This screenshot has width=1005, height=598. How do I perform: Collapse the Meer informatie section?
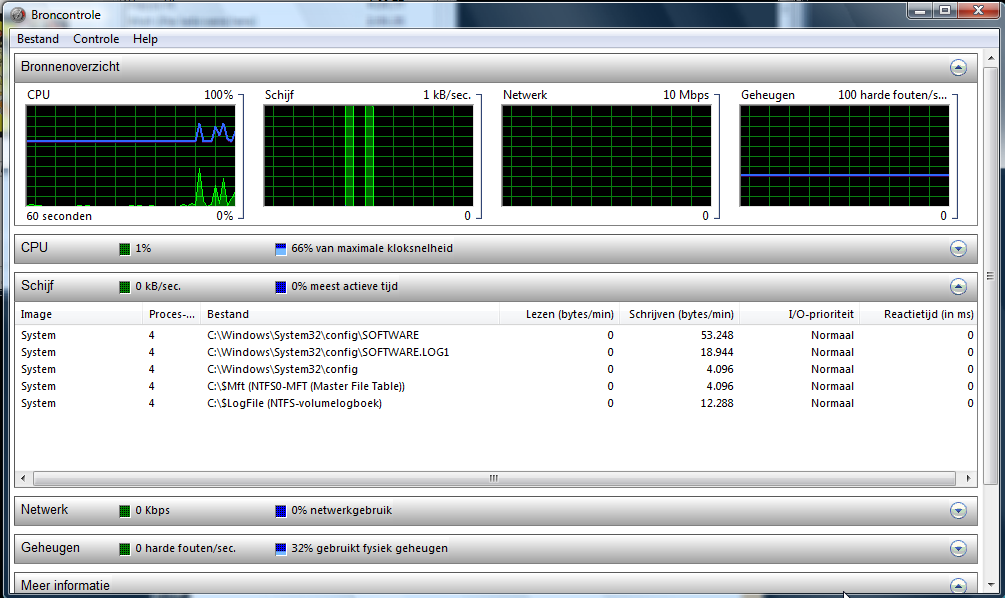click(958, 585)
